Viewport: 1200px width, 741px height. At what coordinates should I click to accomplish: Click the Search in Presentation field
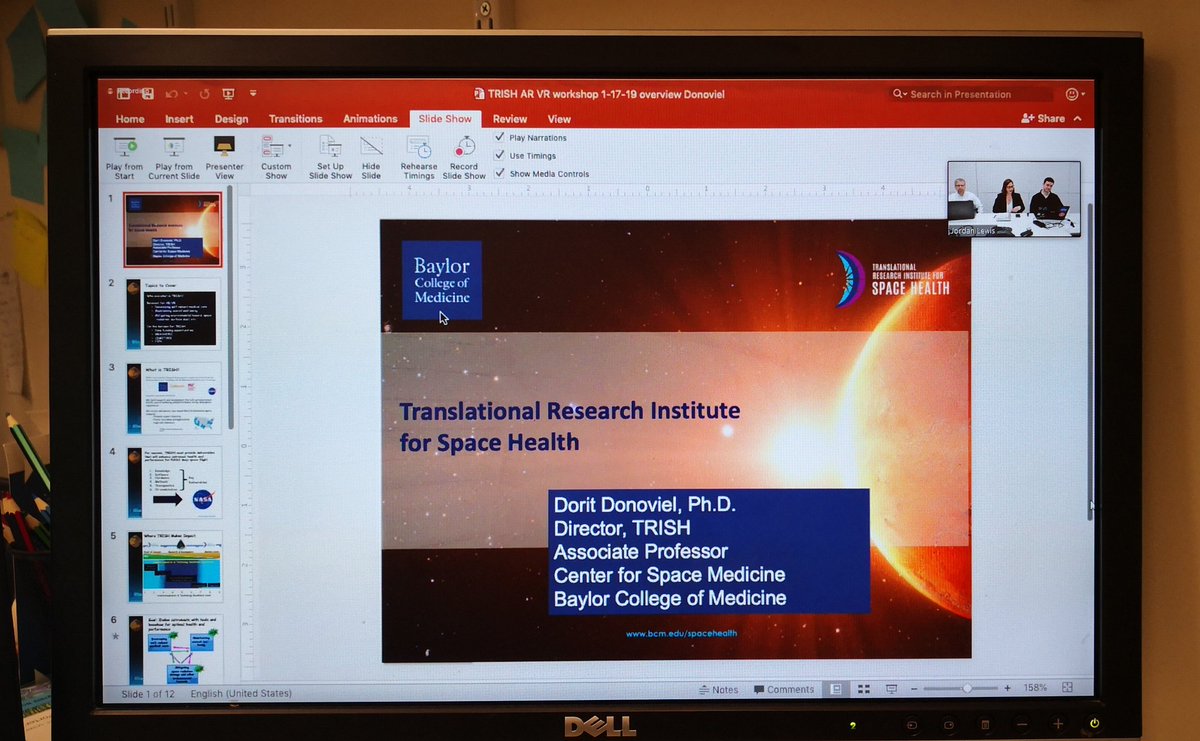971,94
